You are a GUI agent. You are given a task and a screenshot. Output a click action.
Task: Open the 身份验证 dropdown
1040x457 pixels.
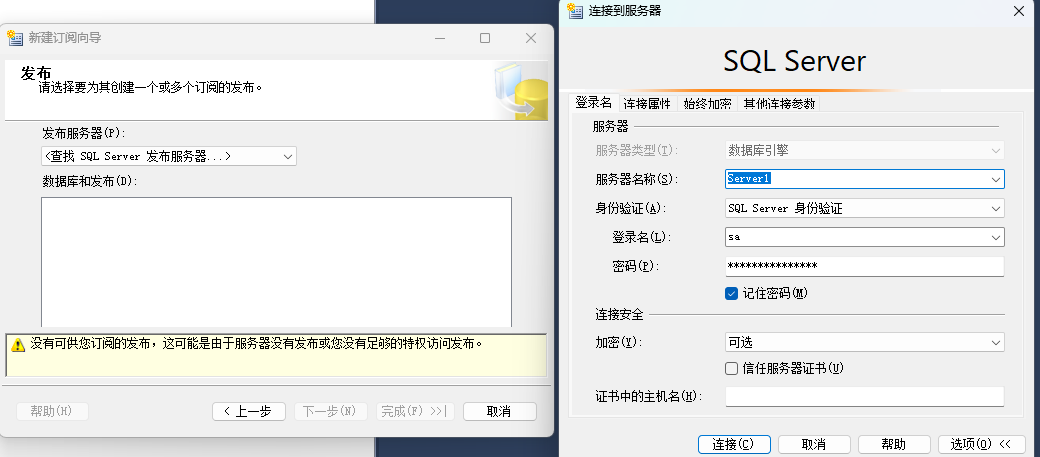(x=865, y=208)
